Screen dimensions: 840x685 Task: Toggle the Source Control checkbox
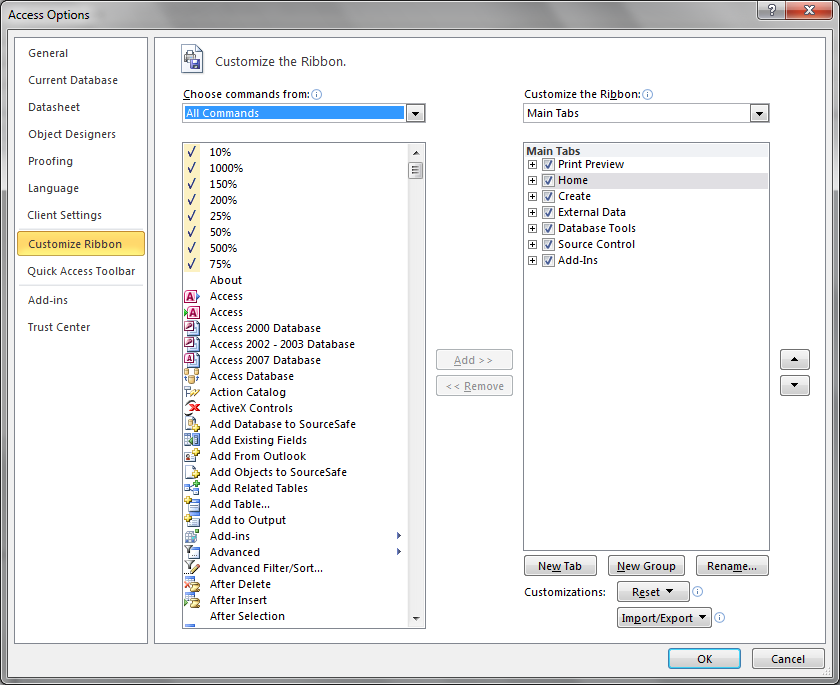coord(548,245)
